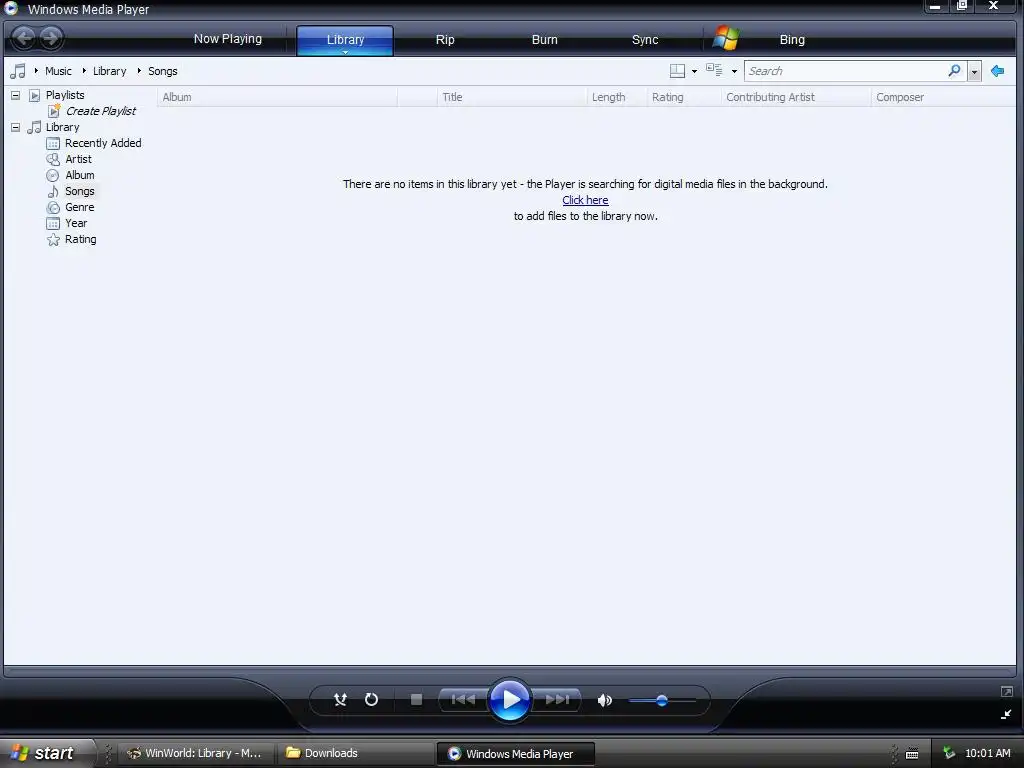
Task: Switch to compact mode icon
Action: [1006, 714]
